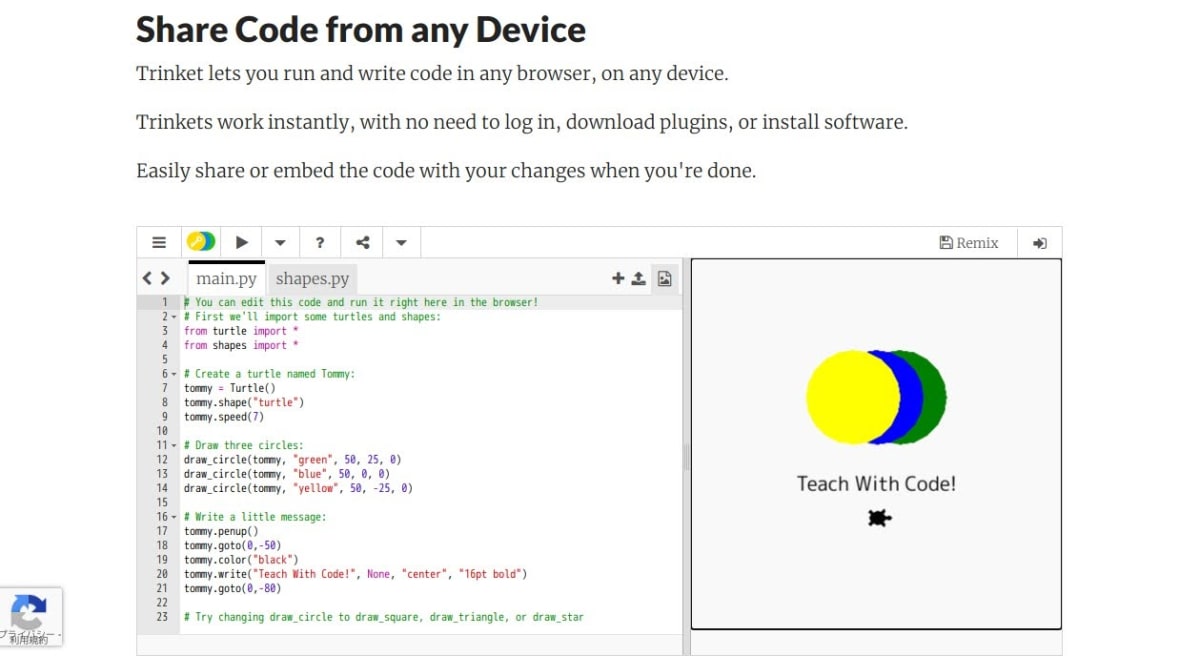Click the upload file icon

click(638, 279)
